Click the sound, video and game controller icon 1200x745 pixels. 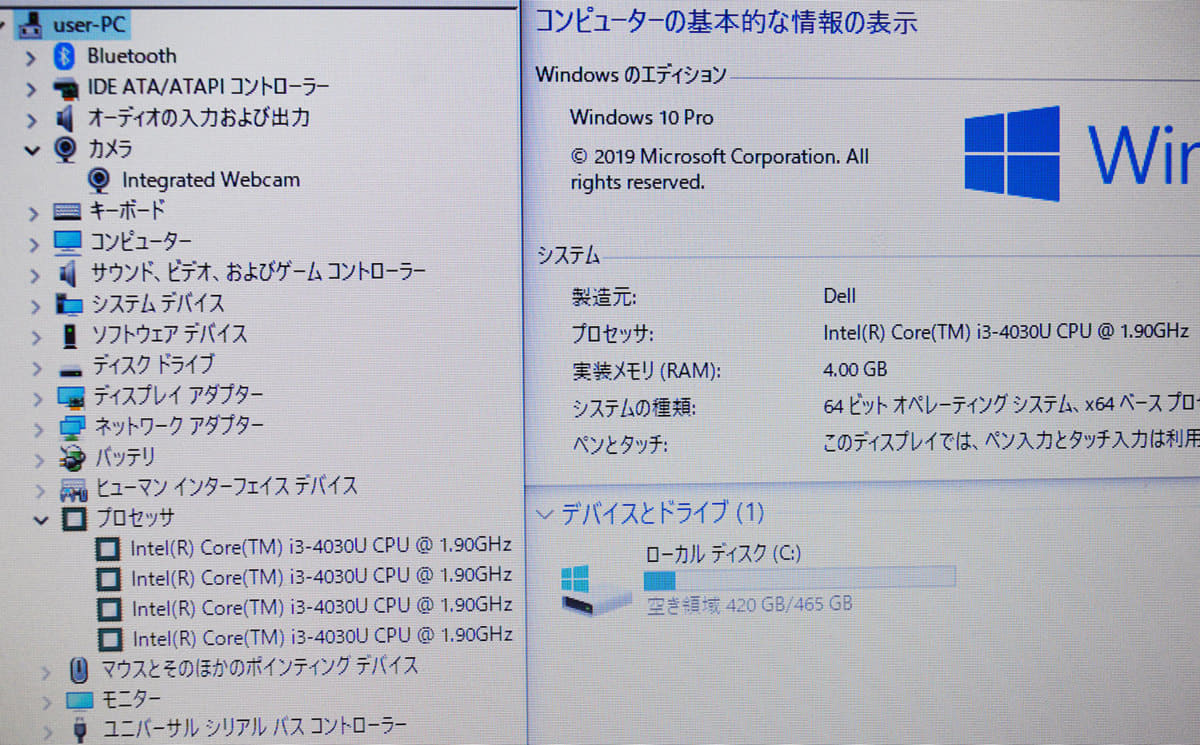click(x=68, y=272)
